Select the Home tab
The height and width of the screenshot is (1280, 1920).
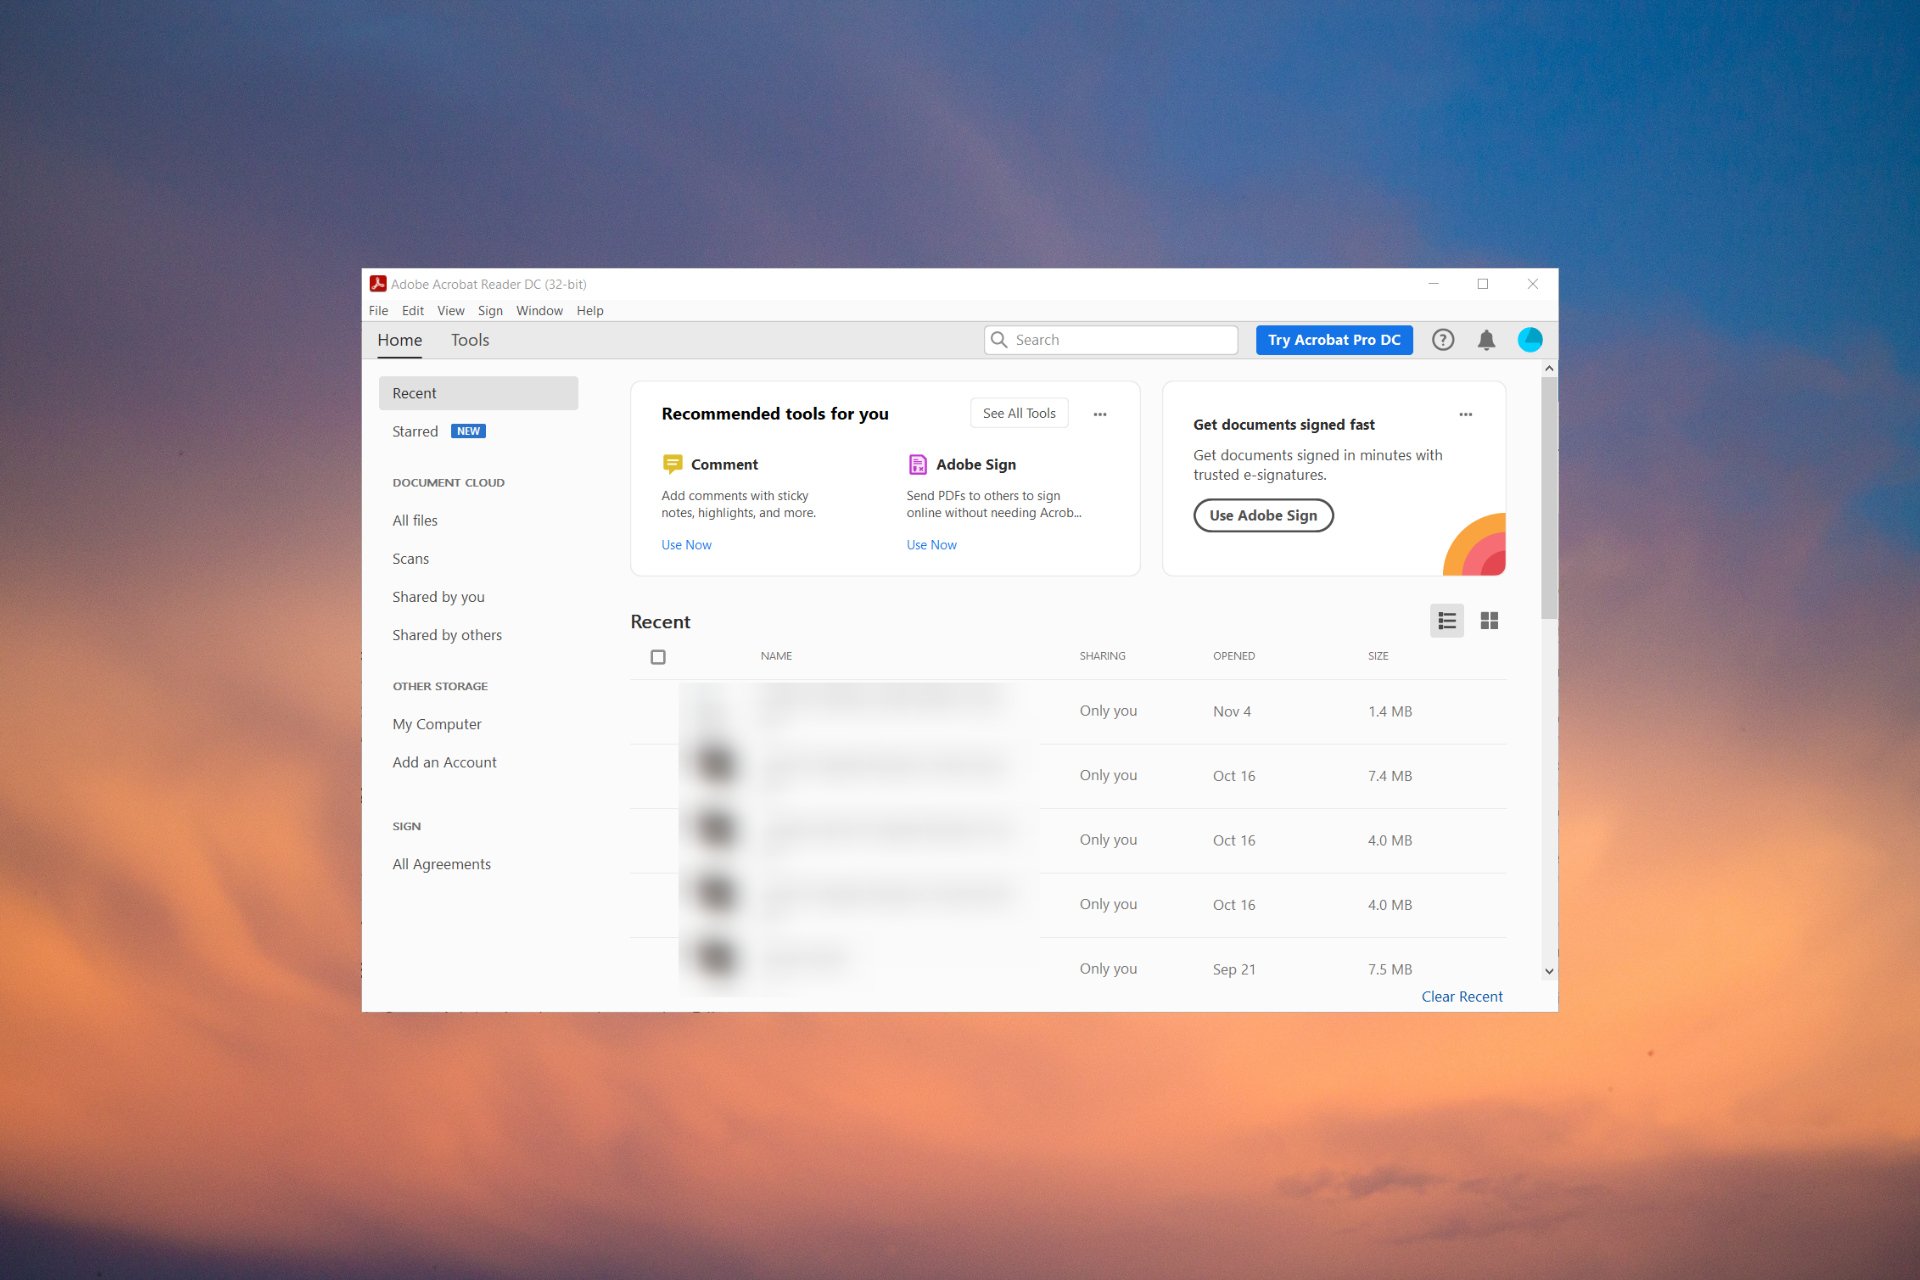(400, 340)
